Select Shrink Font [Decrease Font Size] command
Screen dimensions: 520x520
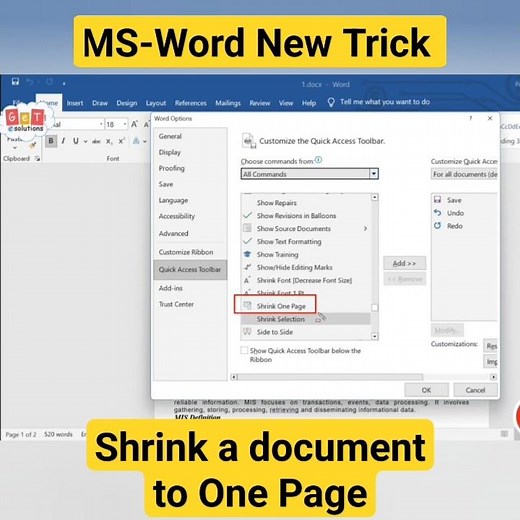click(306, 280)
